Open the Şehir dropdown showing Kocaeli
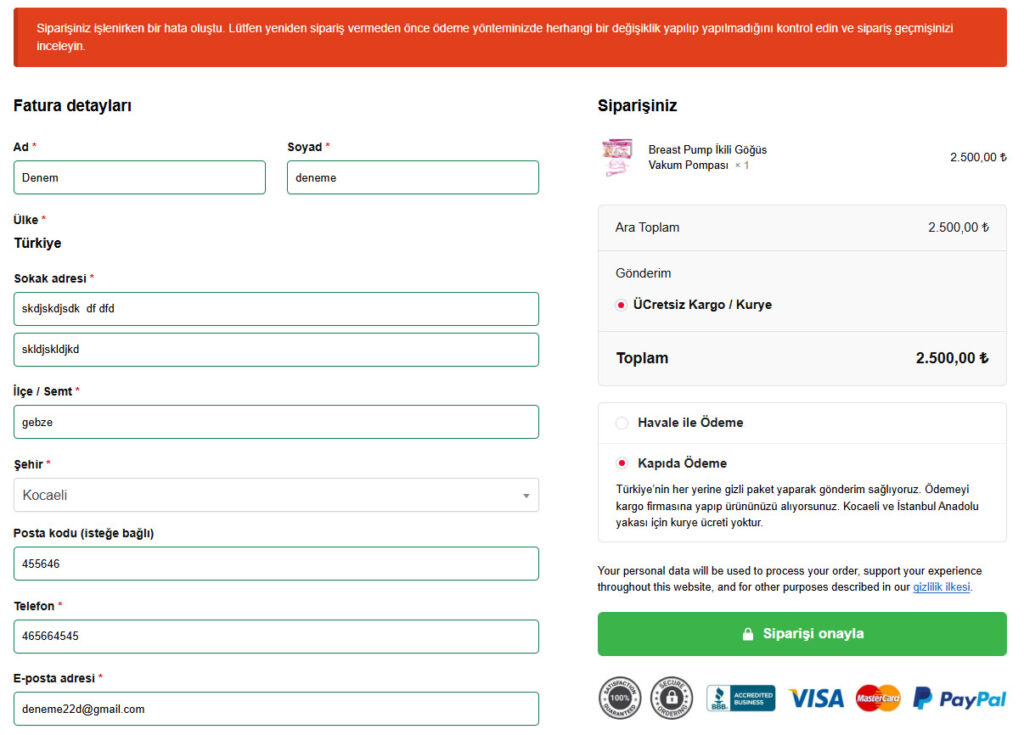The height and width of the screenshot is (735, 1024). 275,495
